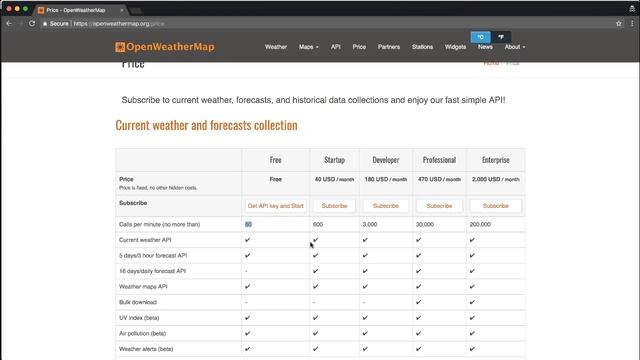Click the 3,000 calls per minute value

point(370,224)
